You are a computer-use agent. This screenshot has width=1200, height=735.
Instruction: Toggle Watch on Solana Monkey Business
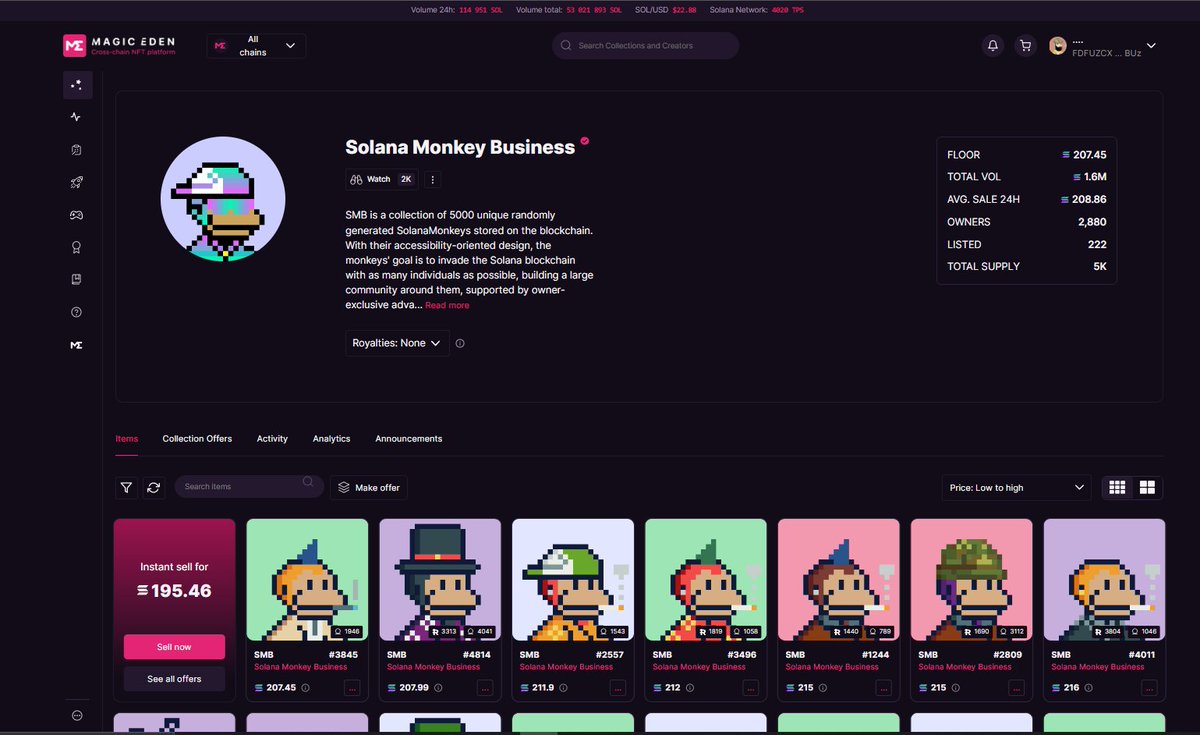pos(380,179)
